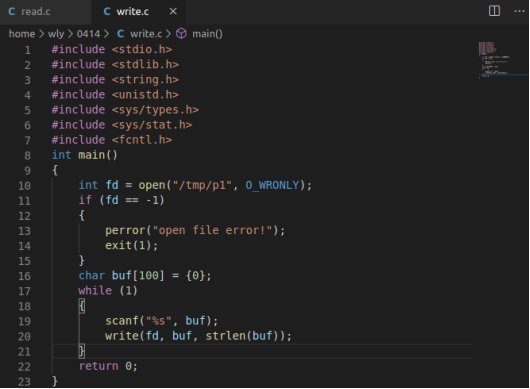Click 'return 0;' statement
The width and height of the screenshot is (530, 389).
(x=108, y=366)
